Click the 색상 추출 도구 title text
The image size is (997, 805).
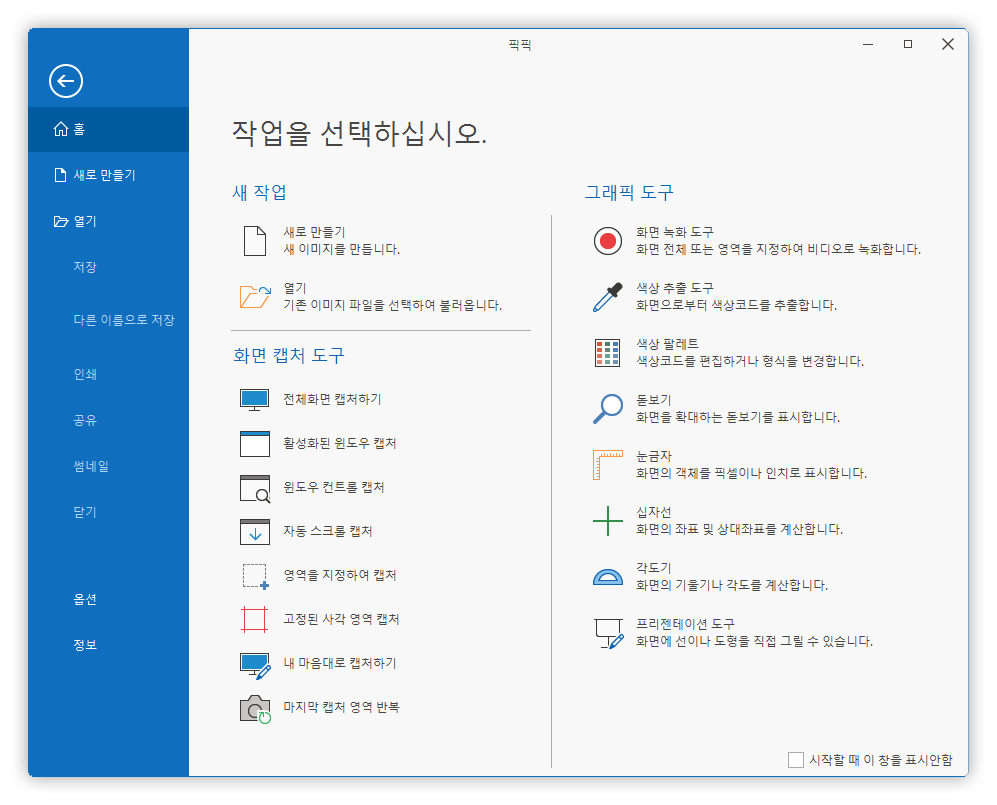click(675, 288)
